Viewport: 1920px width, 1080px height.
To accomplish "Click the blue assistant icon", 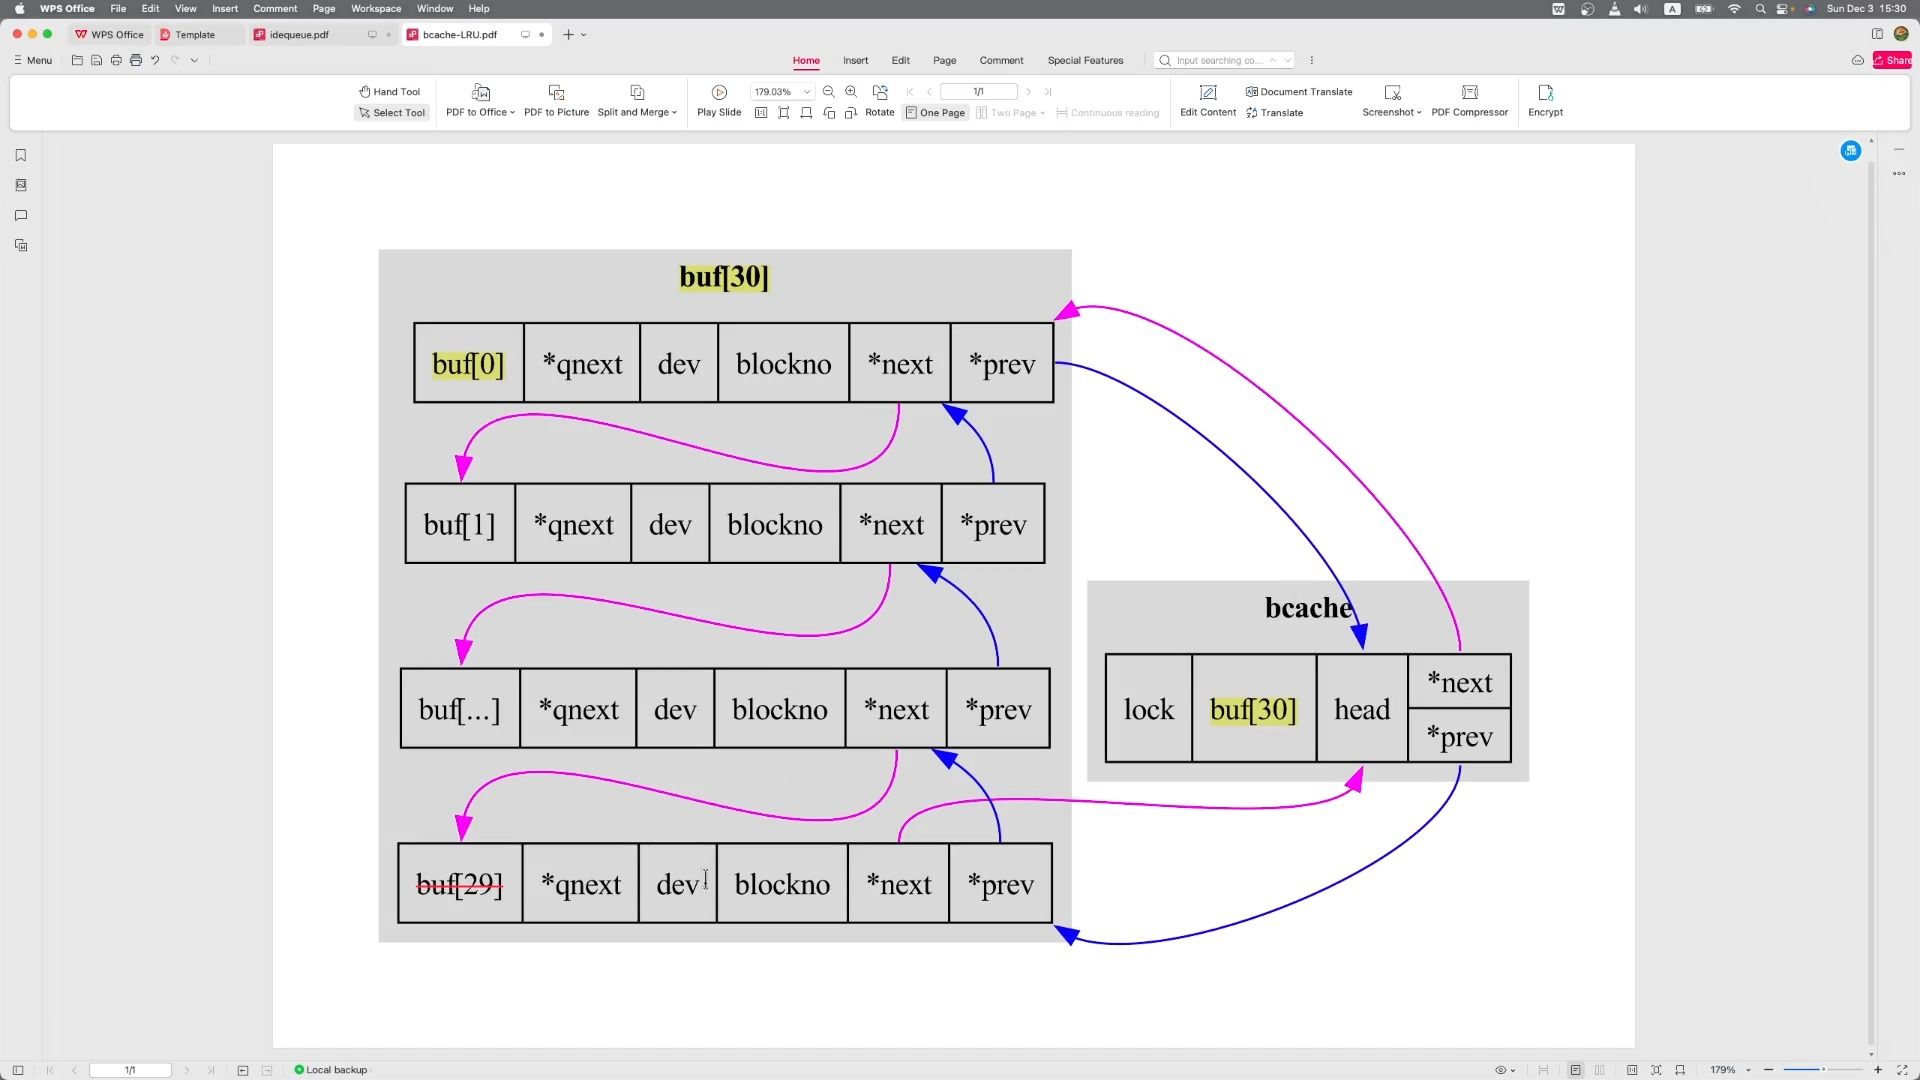I will 1851,151.
